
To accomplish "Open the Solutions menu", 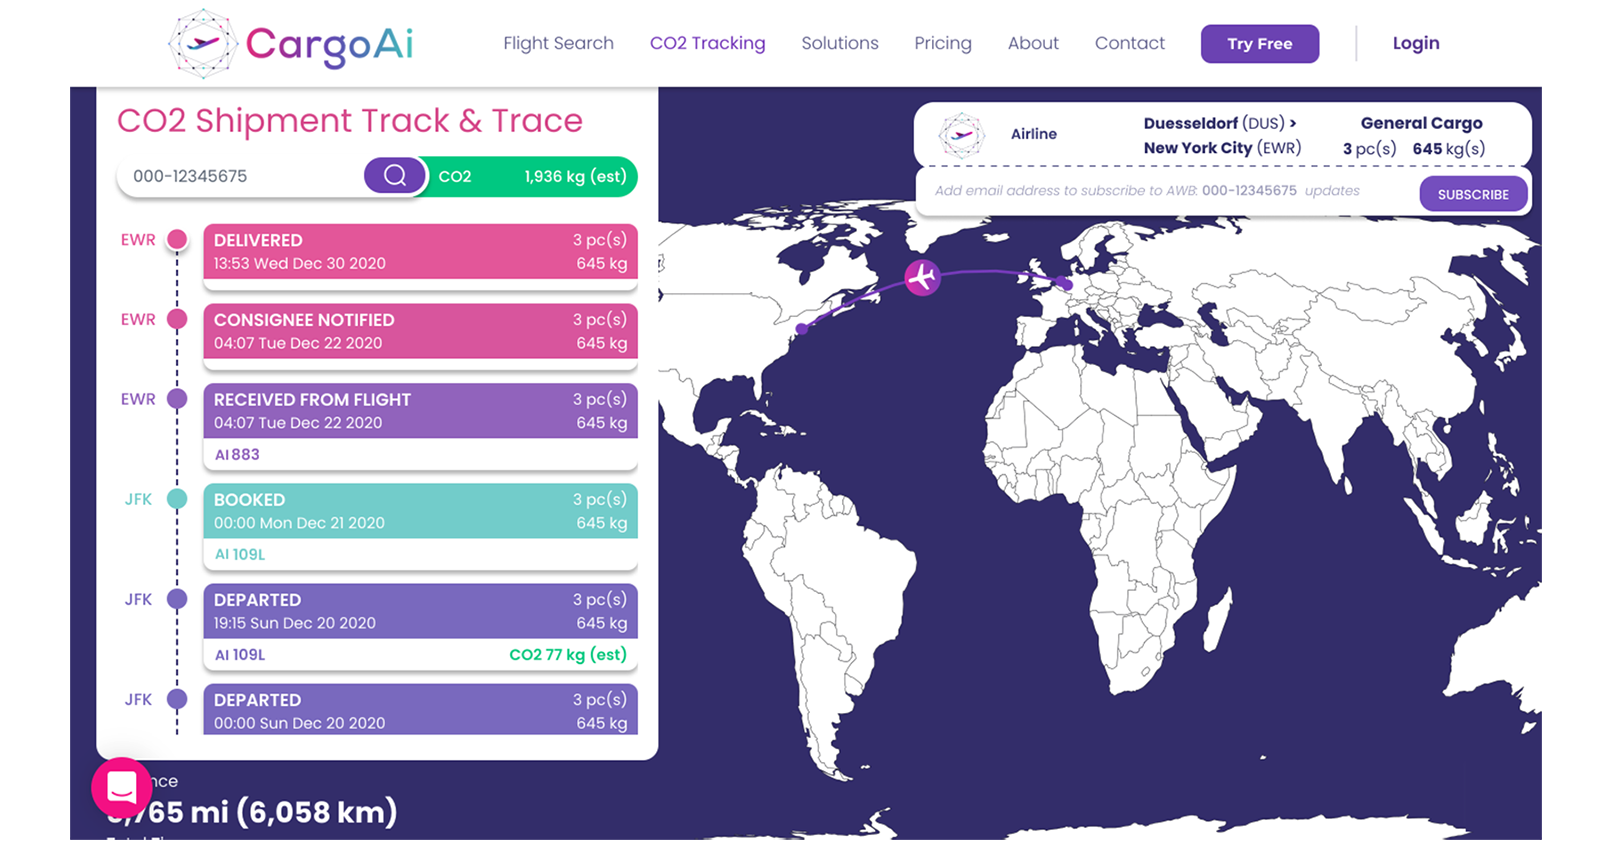I will tap(839, 44).
